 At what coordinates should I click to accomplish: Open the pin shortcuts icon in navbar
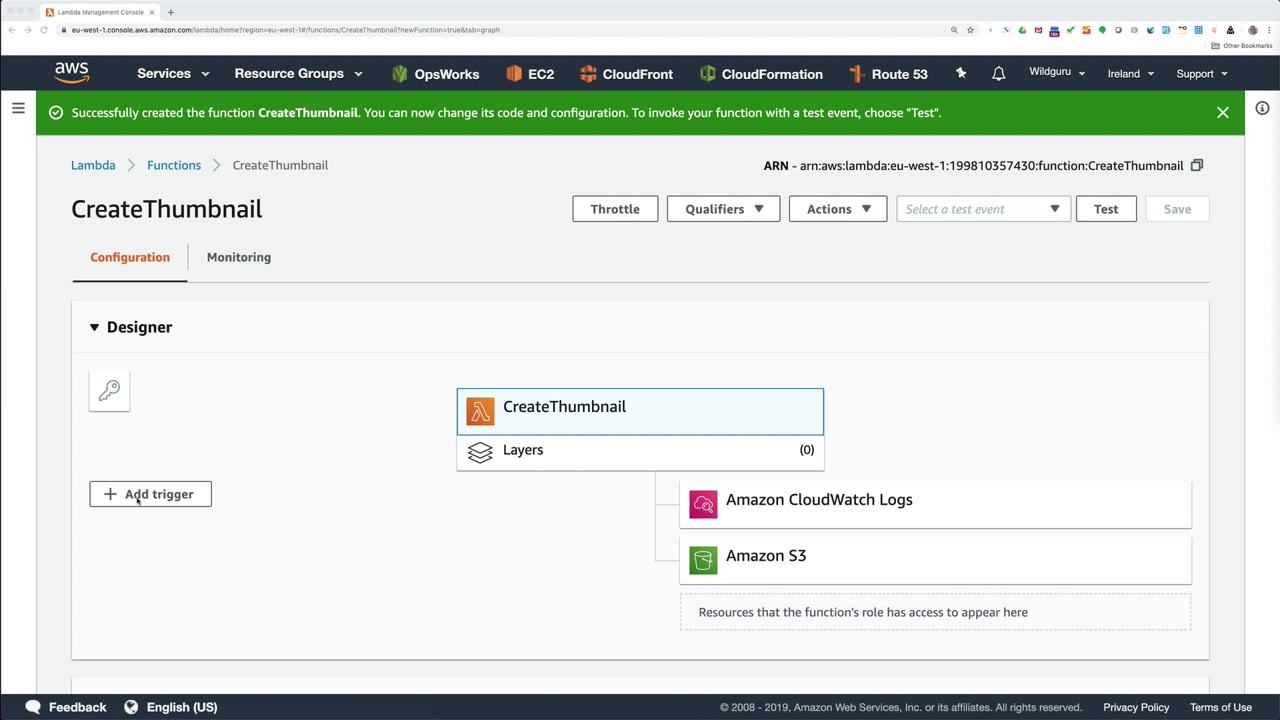[961, 73]
